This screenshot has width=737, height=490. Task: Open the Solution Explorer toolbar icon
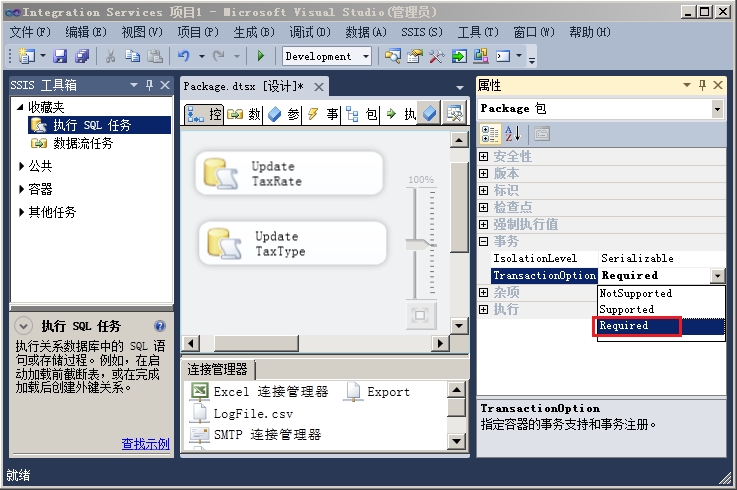pos(392,56)
